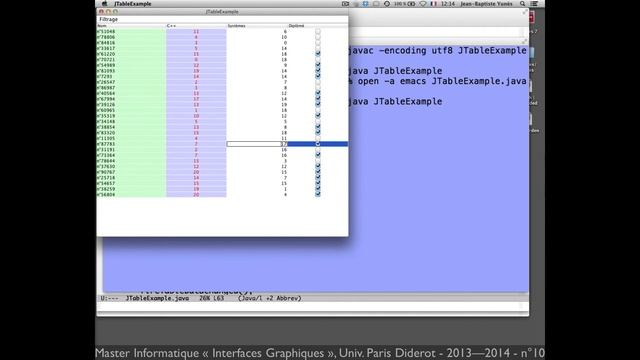Click the open -a emacs line in Terminal
Viewport: 640px width, 360px height.
point(438,81)
